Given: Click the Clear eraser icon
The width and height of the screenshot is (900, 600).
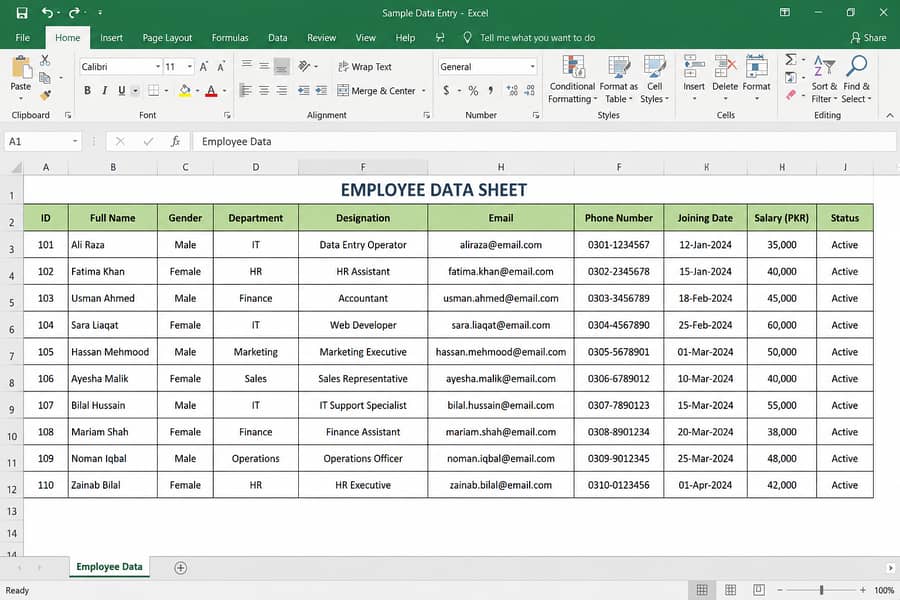Looking at the screenshot, I should [x=791, y=95].
